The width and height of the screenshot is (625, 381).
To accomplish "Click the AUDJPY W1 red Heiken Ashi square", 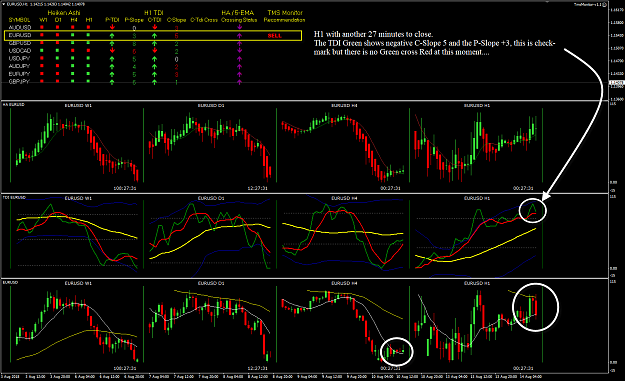I will (x=42, y=66).
